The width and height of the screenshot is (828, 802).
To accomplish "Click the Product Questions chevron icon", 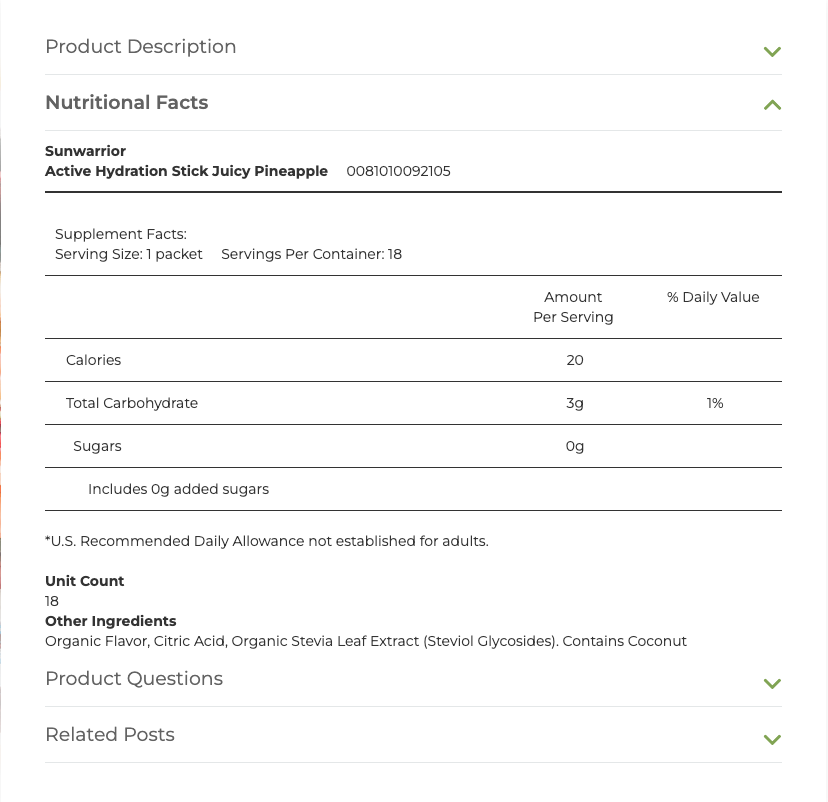I will point(771,683).
